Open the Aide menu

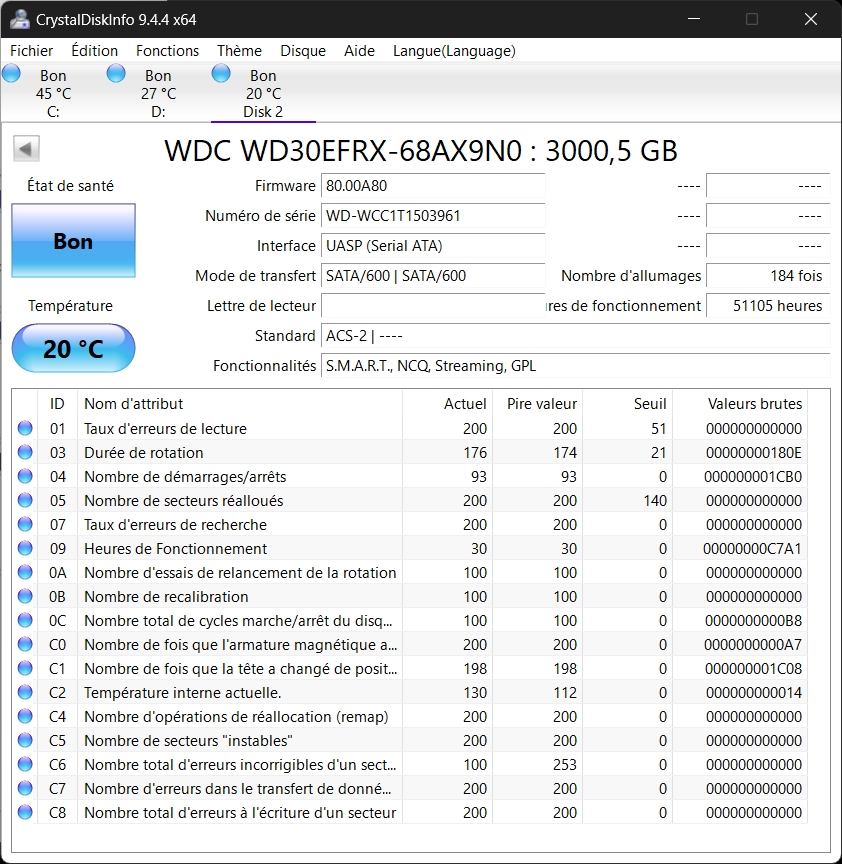coord(359,51)
